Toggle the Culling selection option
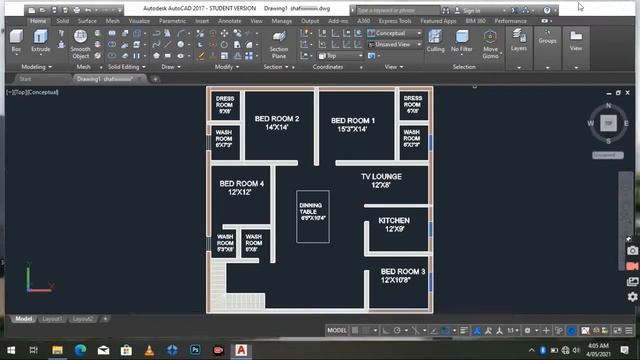This screenshot has width=640, height=360. (x=435, y=41)
